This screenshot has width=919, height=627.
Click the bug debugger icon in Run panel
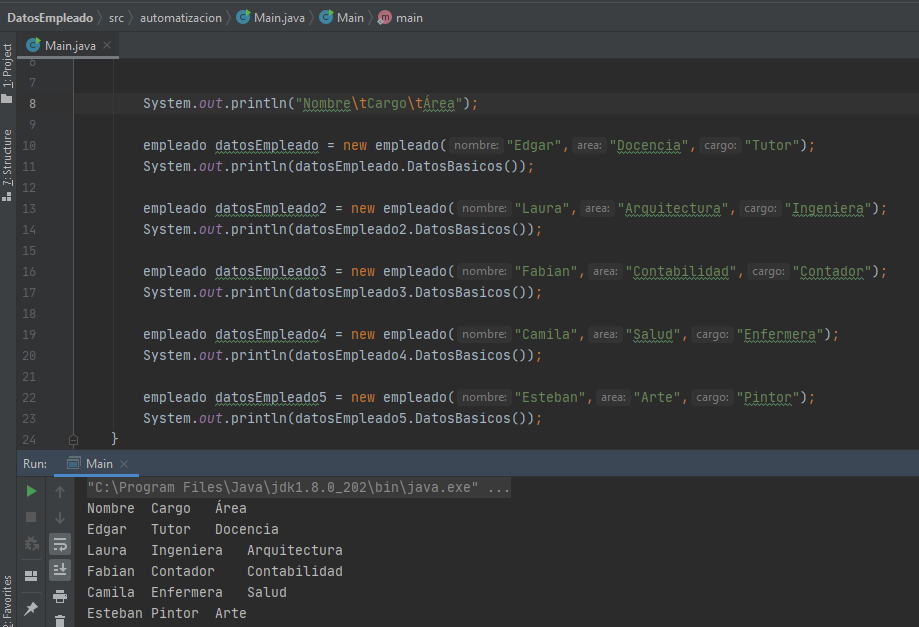click(x=31, y=544)
